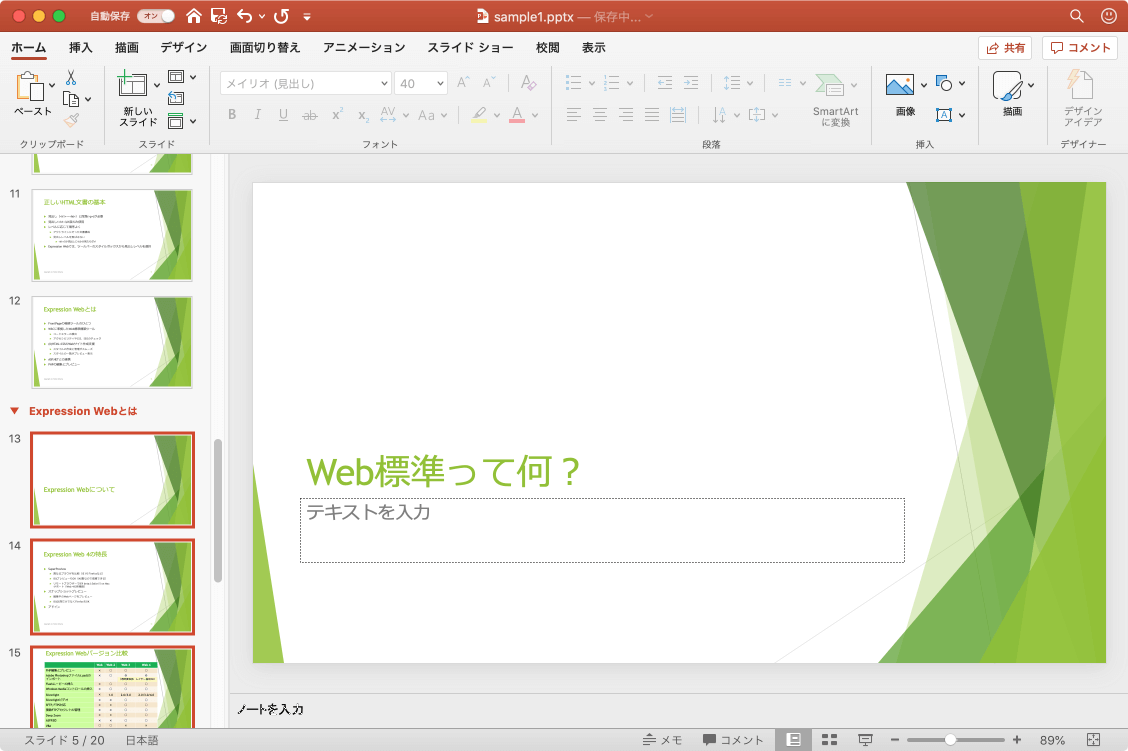
Task: Open the Section dropdown
Action: click(x=183, y=121)
